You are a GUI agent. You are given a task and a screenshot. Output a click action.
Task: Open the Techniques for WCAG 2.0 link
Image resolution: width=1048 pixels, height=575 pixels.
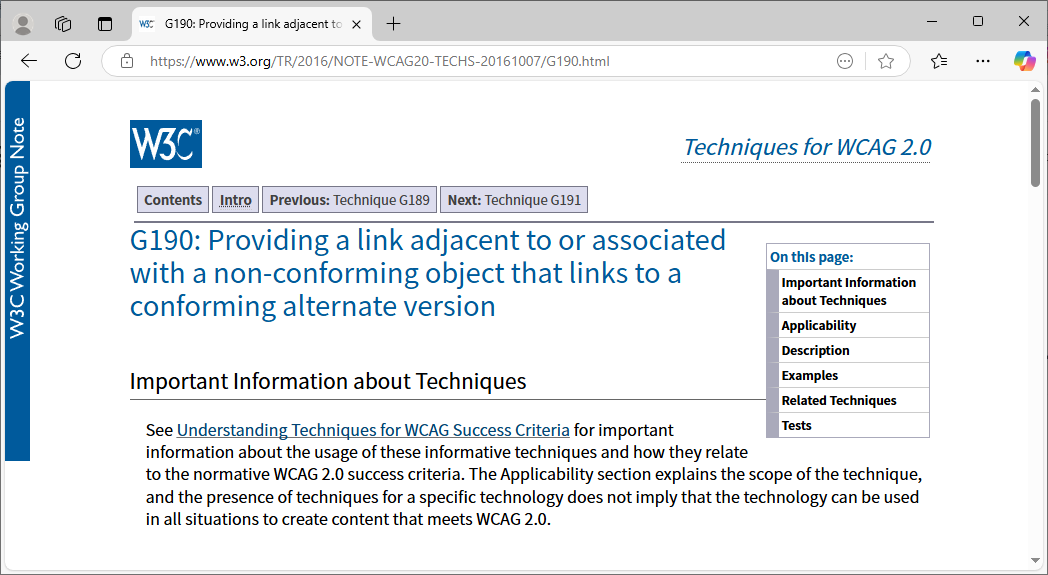coord(807,147)
